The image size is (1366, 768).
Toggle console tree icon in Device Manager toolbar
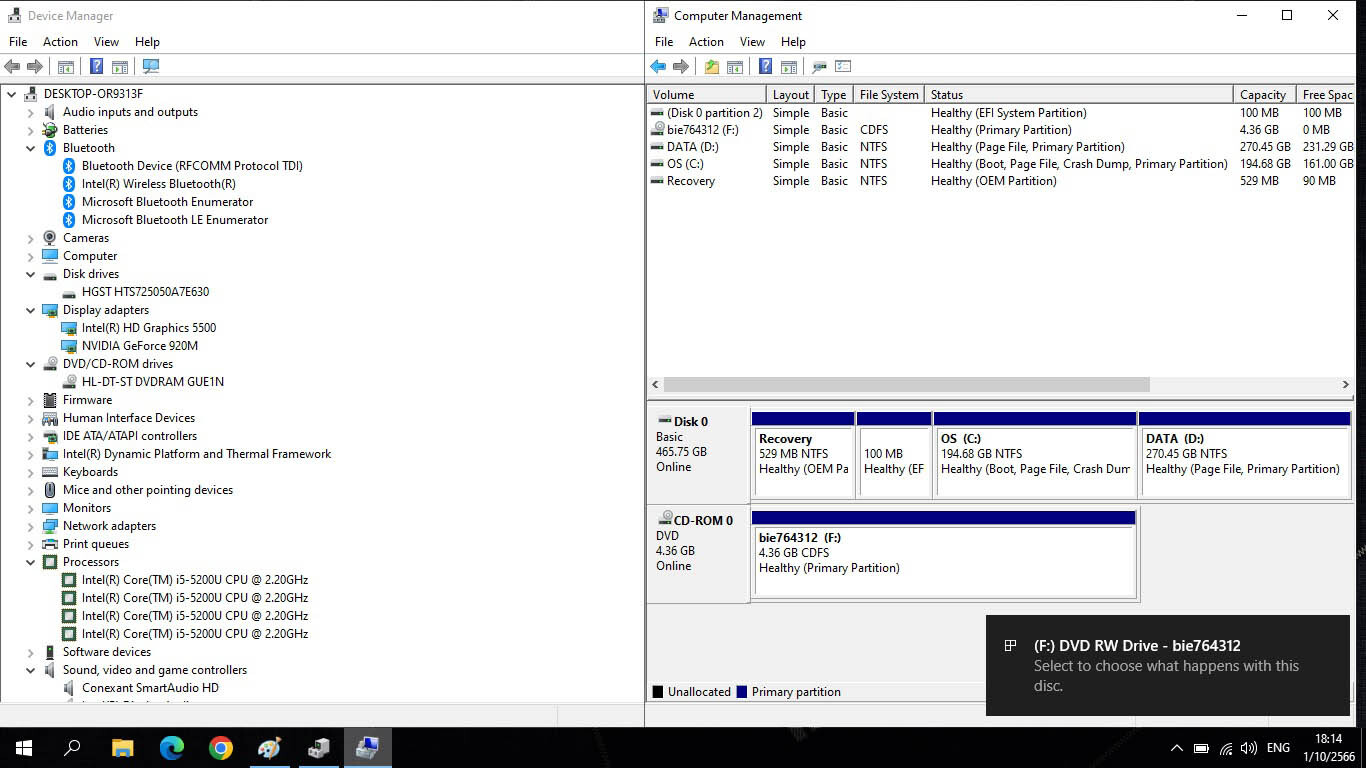coord(66,67)
